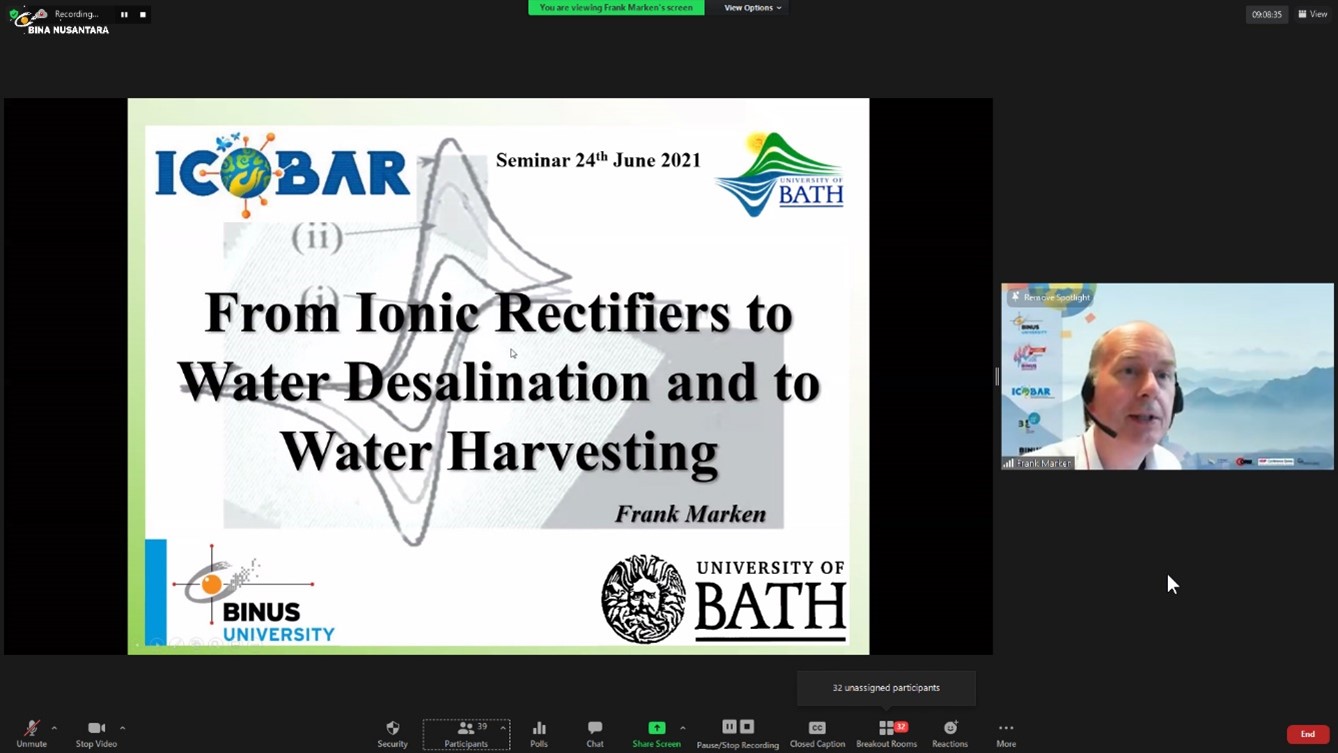Open the Reactions menu
The height and width of the screenshot is (753, 1338).
pos(950,734)
